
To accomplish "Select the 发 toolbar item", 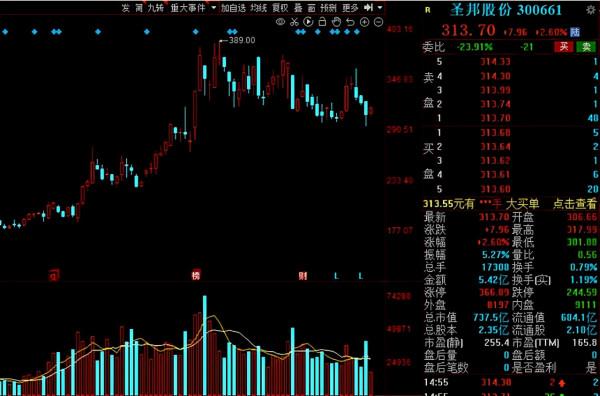I will [x=126, y=8].
